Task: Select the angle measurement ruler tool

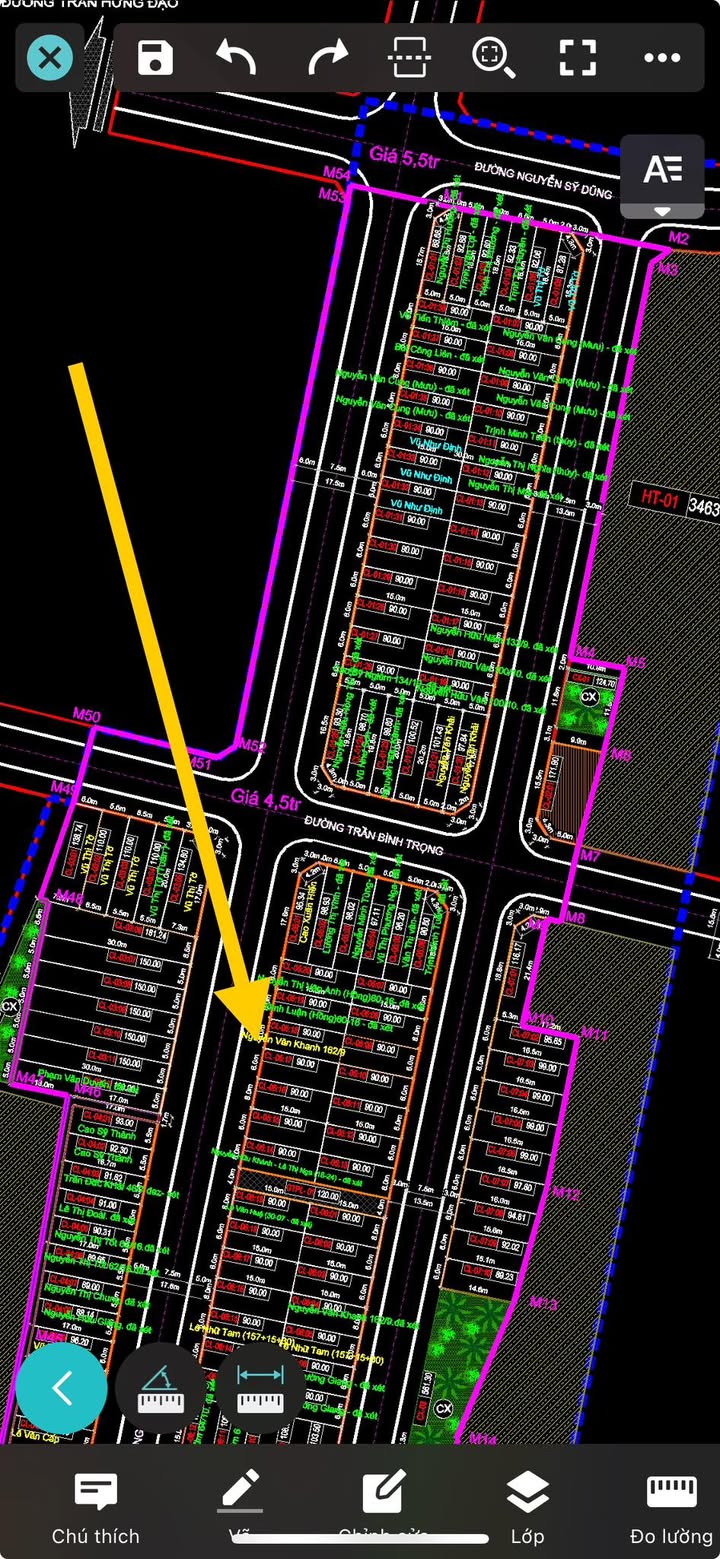Action: click(x=160, y=1390)
